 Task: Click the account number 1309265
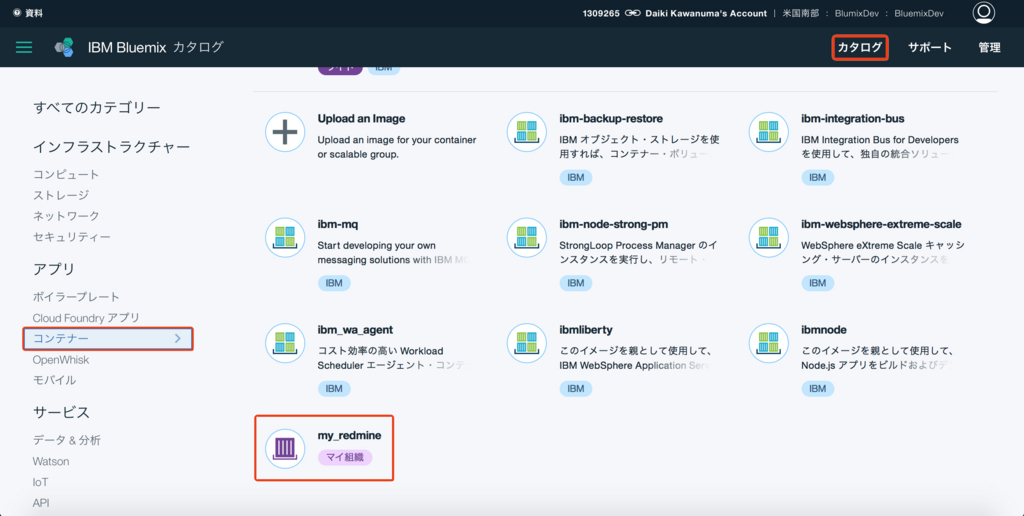click(x=601, y=13)
